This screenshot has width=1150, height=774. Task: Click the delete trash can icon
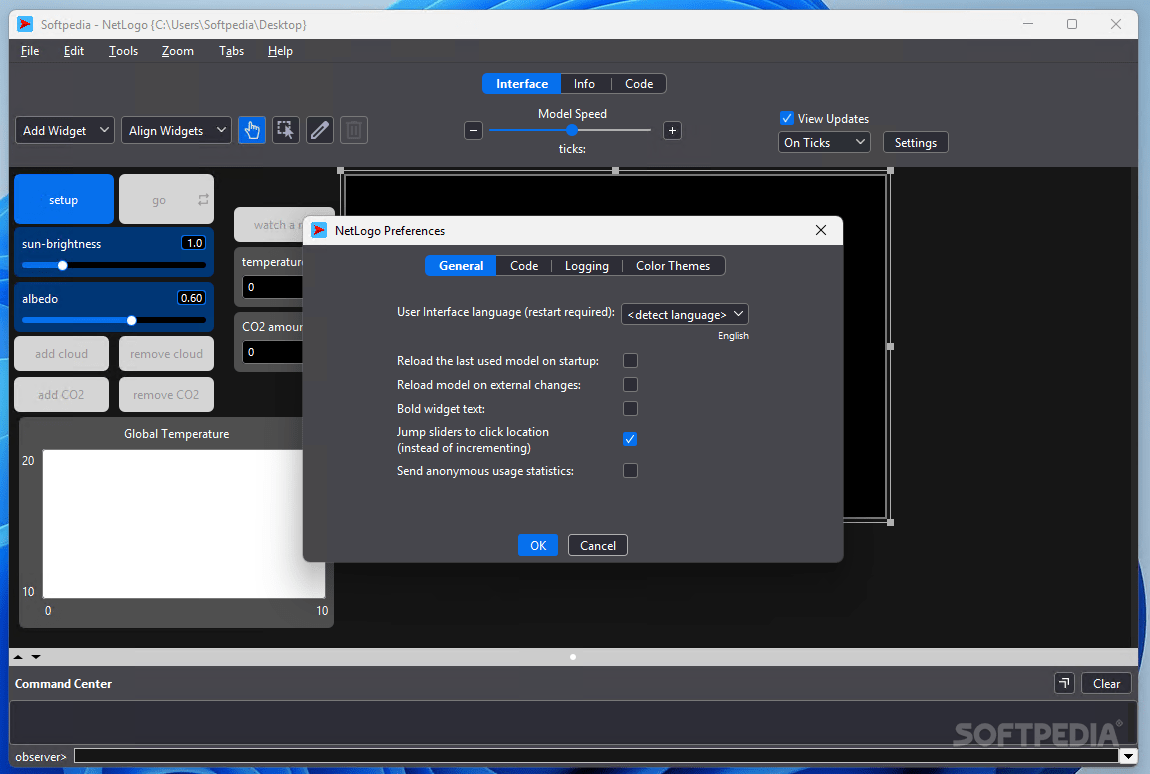click(354, 131)
